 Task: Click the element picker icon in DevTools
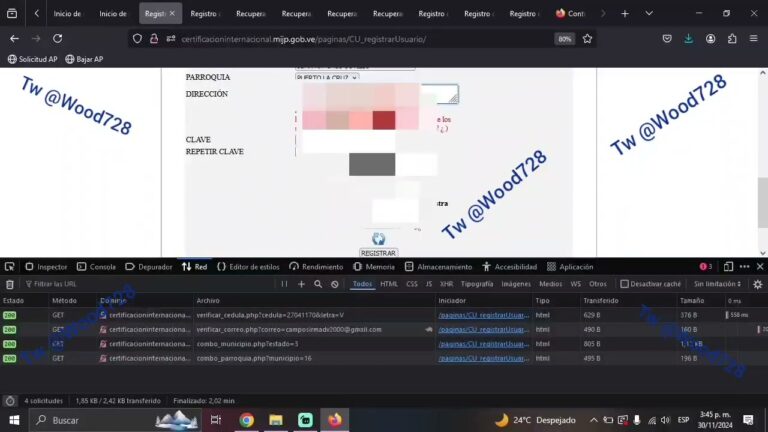click(9, 267)
